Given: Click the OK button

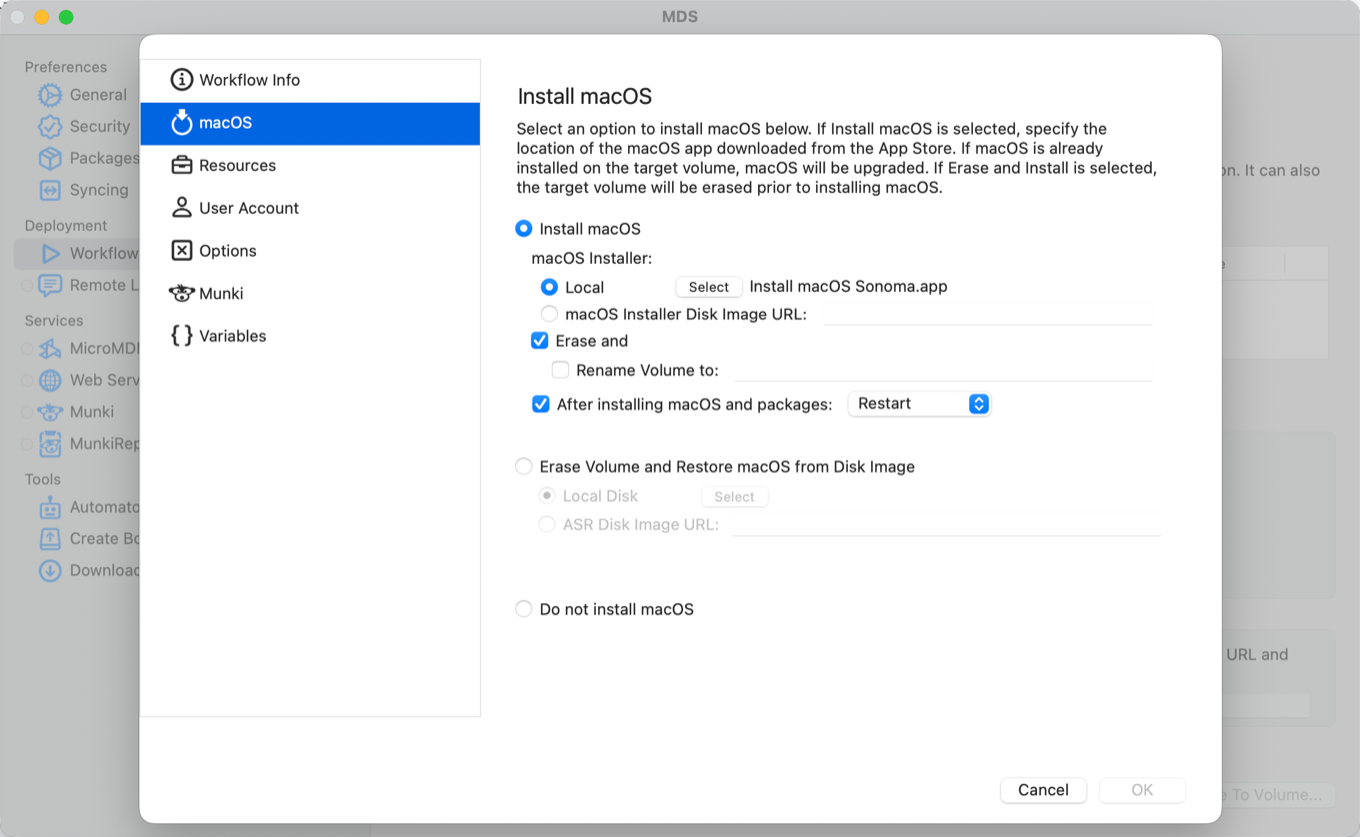Looking at the screenshot, I should click(x=1142, y=790).
